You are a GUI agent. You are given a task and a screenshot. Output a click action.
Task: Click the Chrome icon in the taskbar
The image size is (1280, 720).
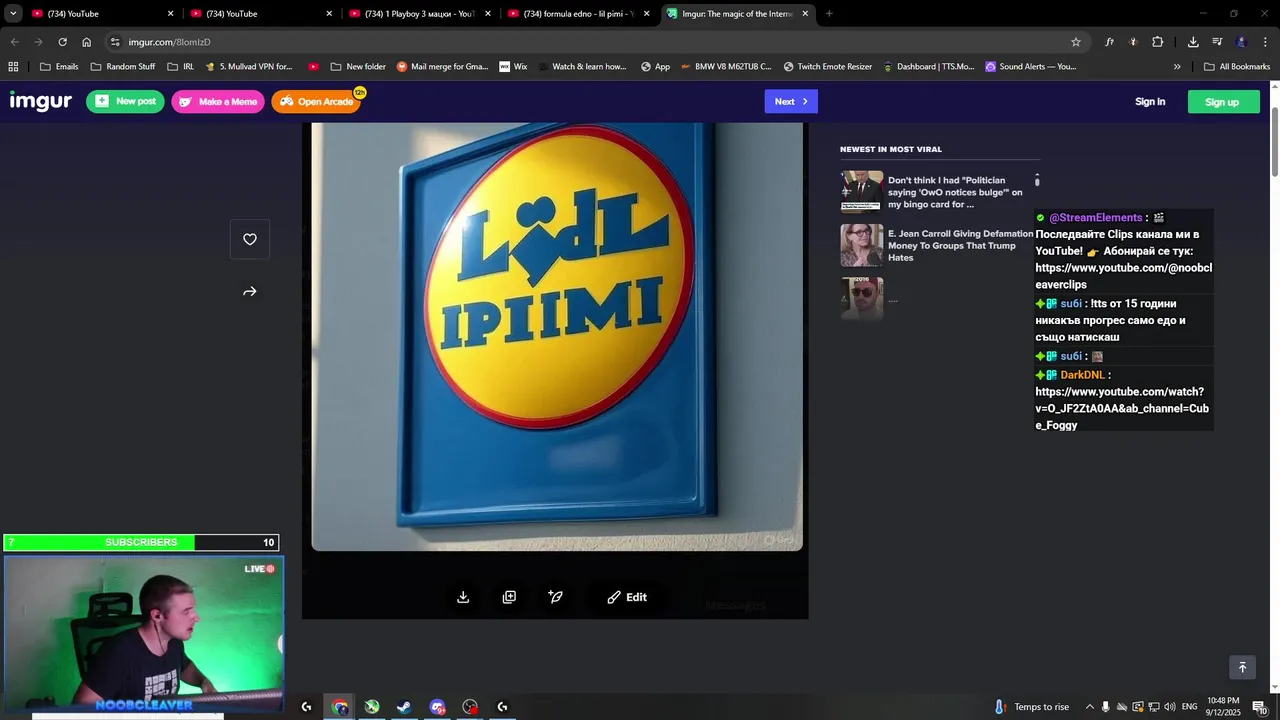[340, 707]
